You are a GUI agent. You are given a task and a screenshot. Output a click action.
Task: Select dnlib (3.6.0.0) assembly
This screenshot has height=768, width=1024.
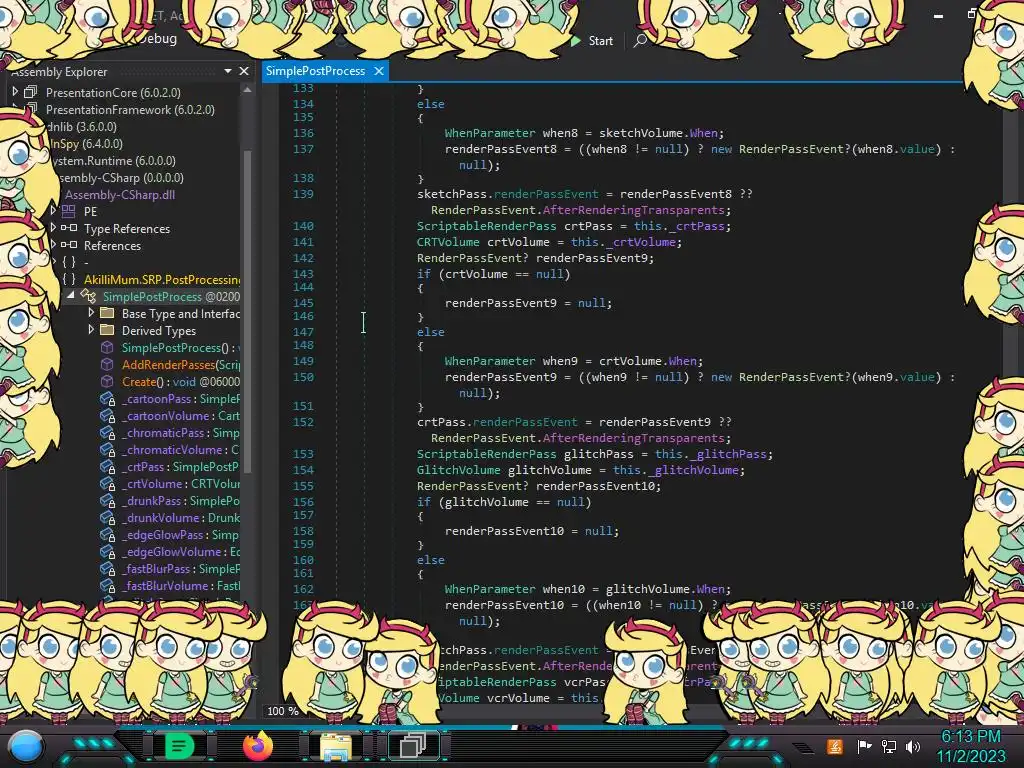(x=82, y=127)
